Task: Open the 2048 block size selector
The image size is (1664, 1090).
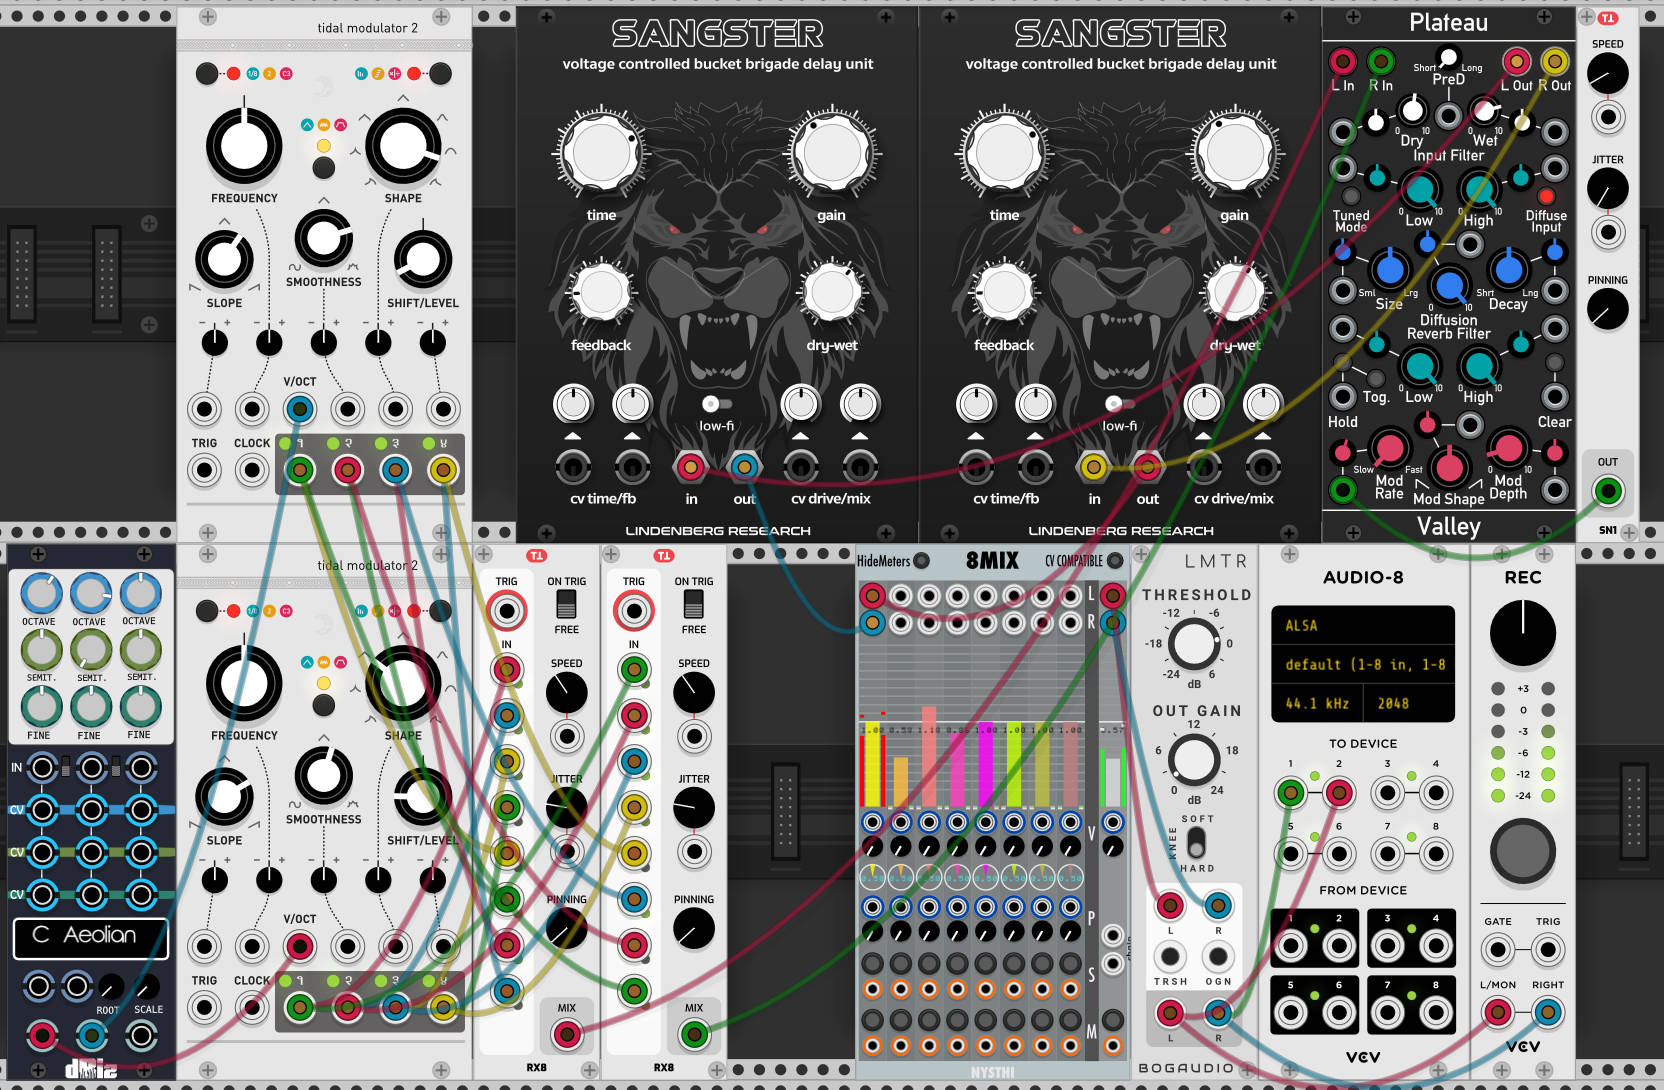Action: point(1408,703)
